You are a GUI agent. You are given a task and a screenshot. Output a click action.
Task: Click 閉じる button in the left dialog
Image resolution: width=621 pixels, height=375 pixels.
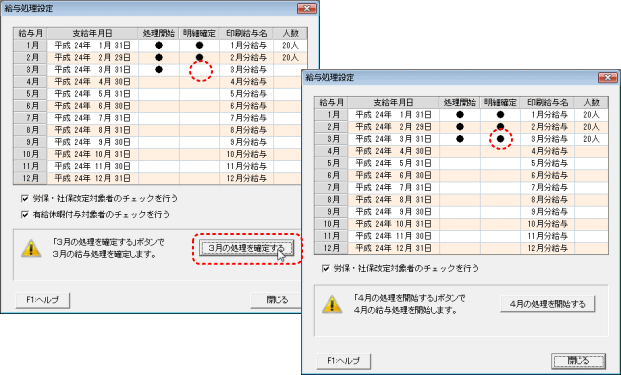[x=276, y=300]
